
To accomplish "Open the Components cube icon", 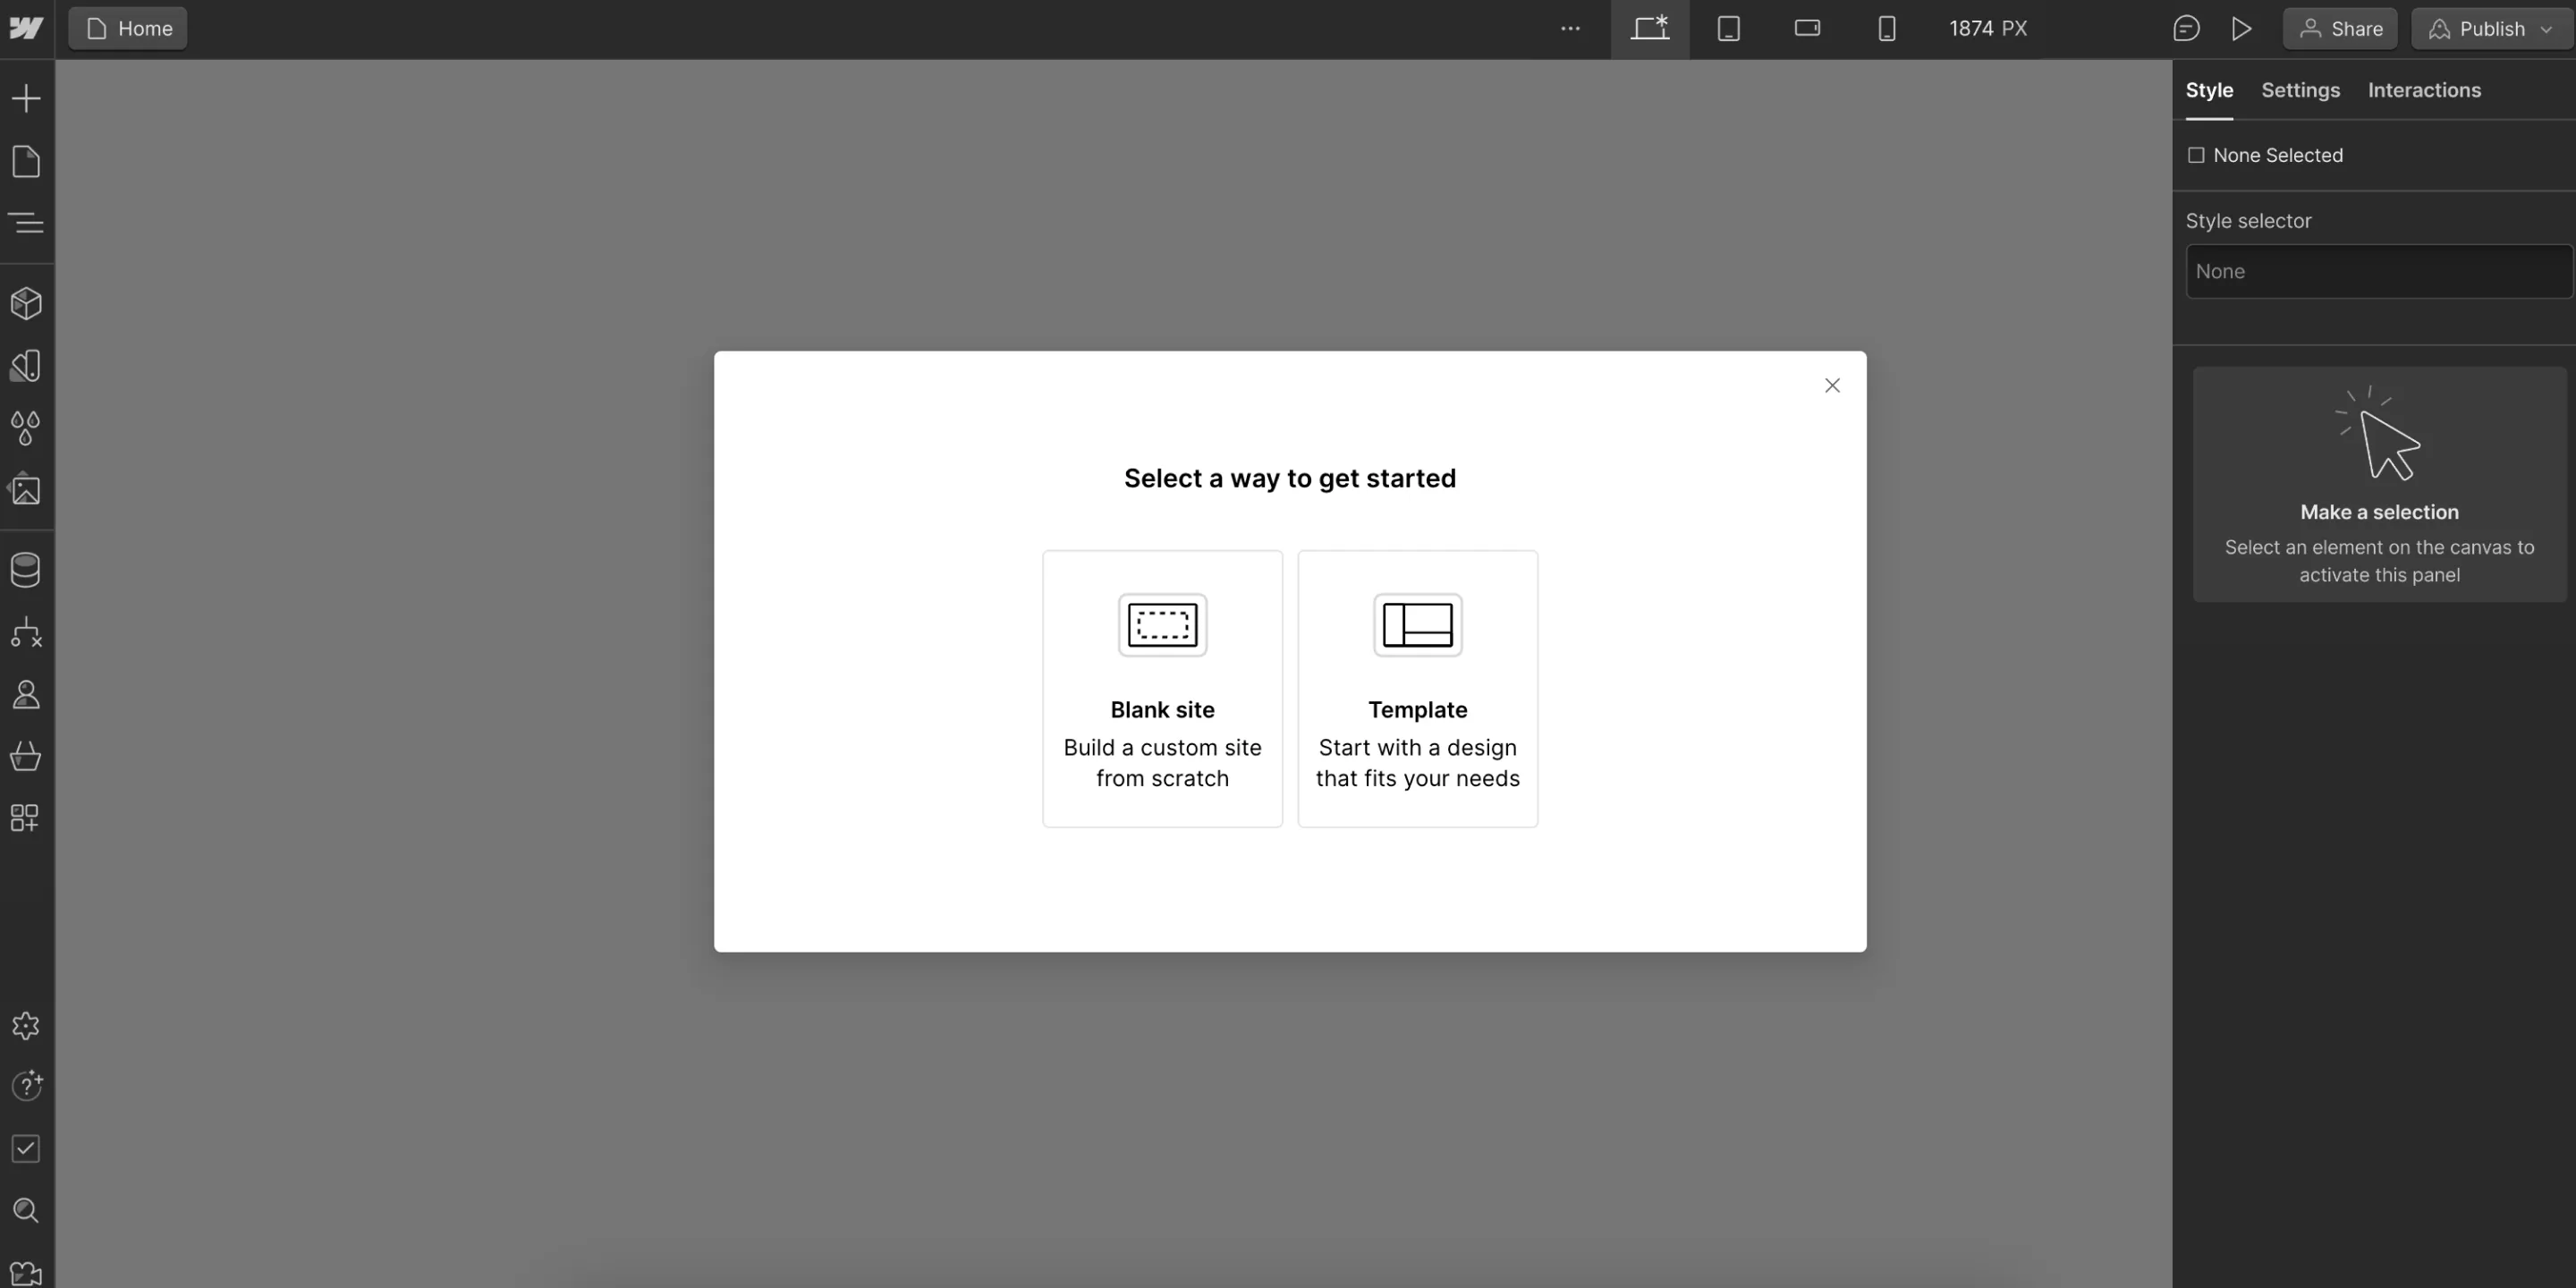I will tap(26, 303).
